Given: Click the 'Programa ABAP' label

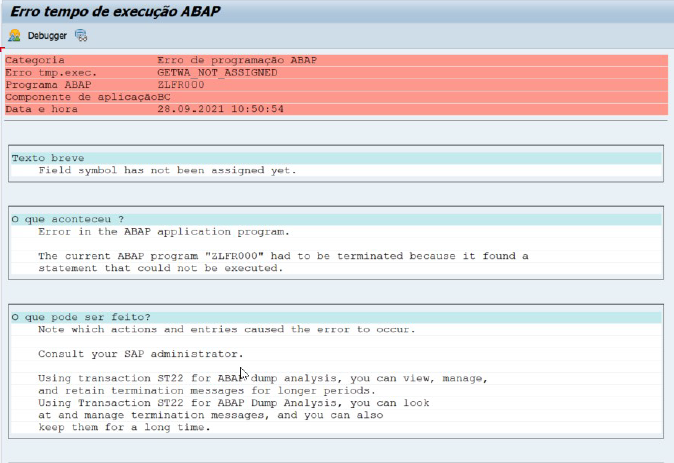Looking at the screenshot, I should tap(48, 85).
